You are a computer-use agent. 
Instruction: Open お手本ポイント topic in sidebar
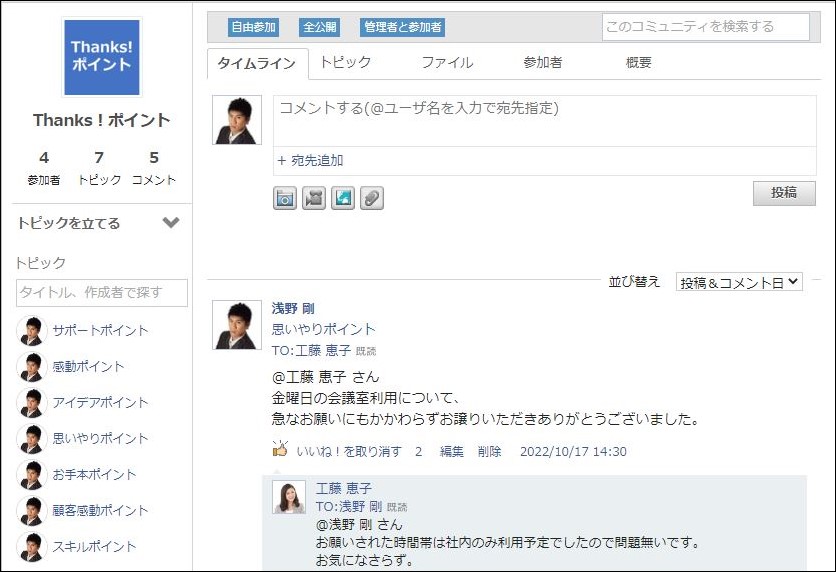click(x=94, y=474)
